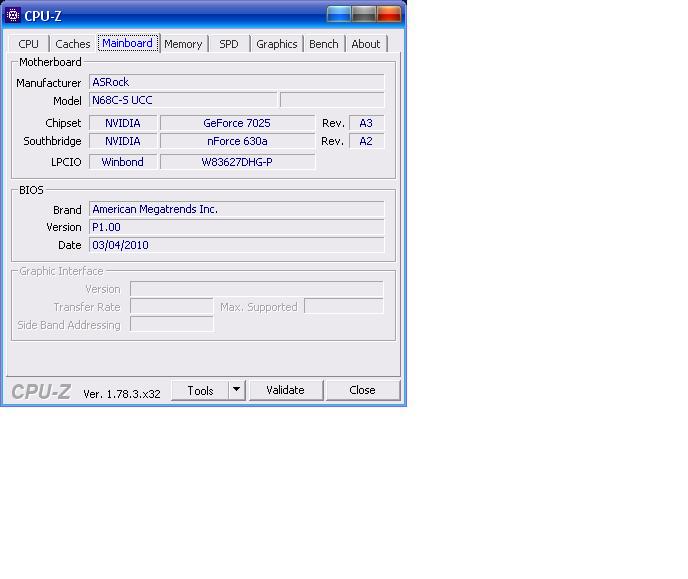Viewport: 688px width, 579px height.
Task: Click the ASRock manufacturer field
Action: coord(236,82)
